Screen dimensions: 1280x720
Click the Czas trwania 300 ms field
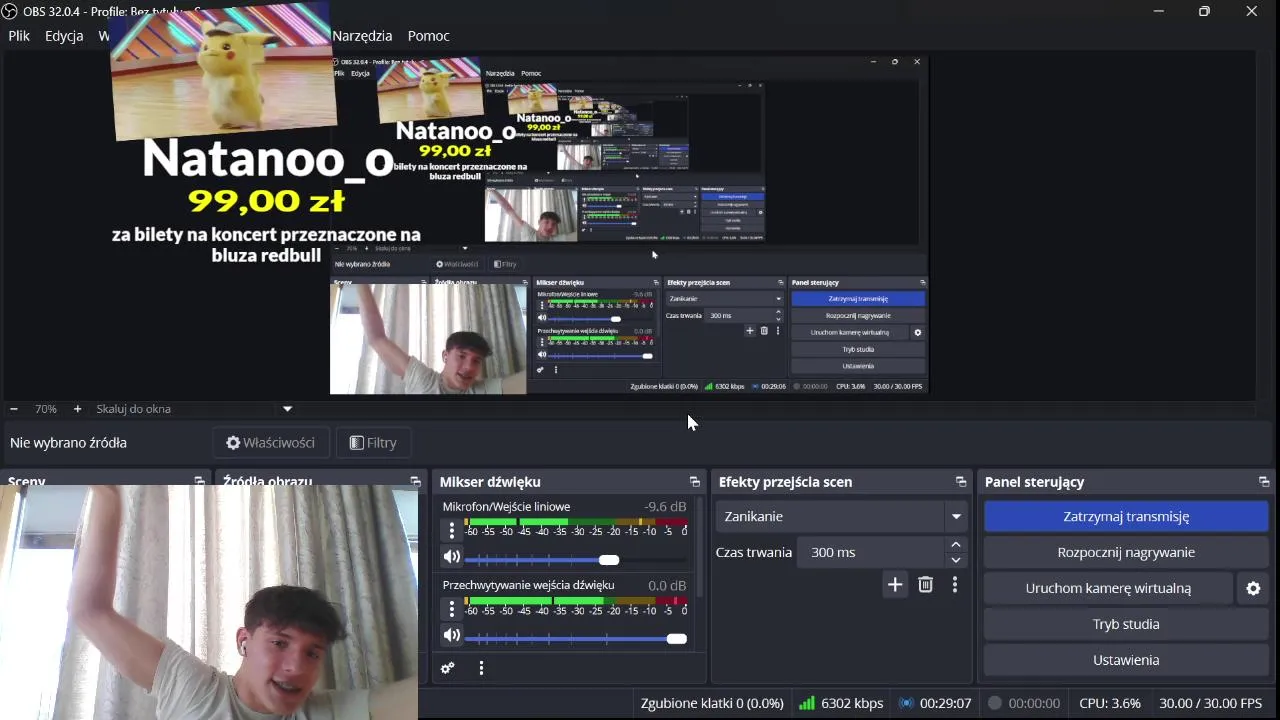click(870, 552)
